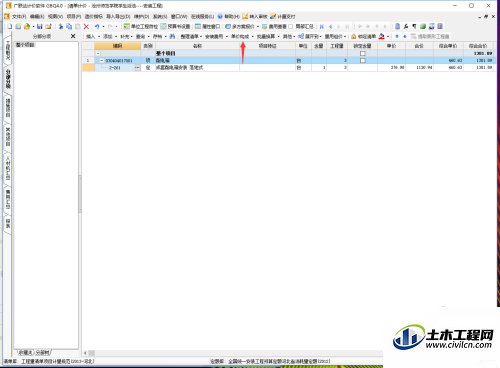
Task: Click the first-record navigation arrow
Action: 322,26
